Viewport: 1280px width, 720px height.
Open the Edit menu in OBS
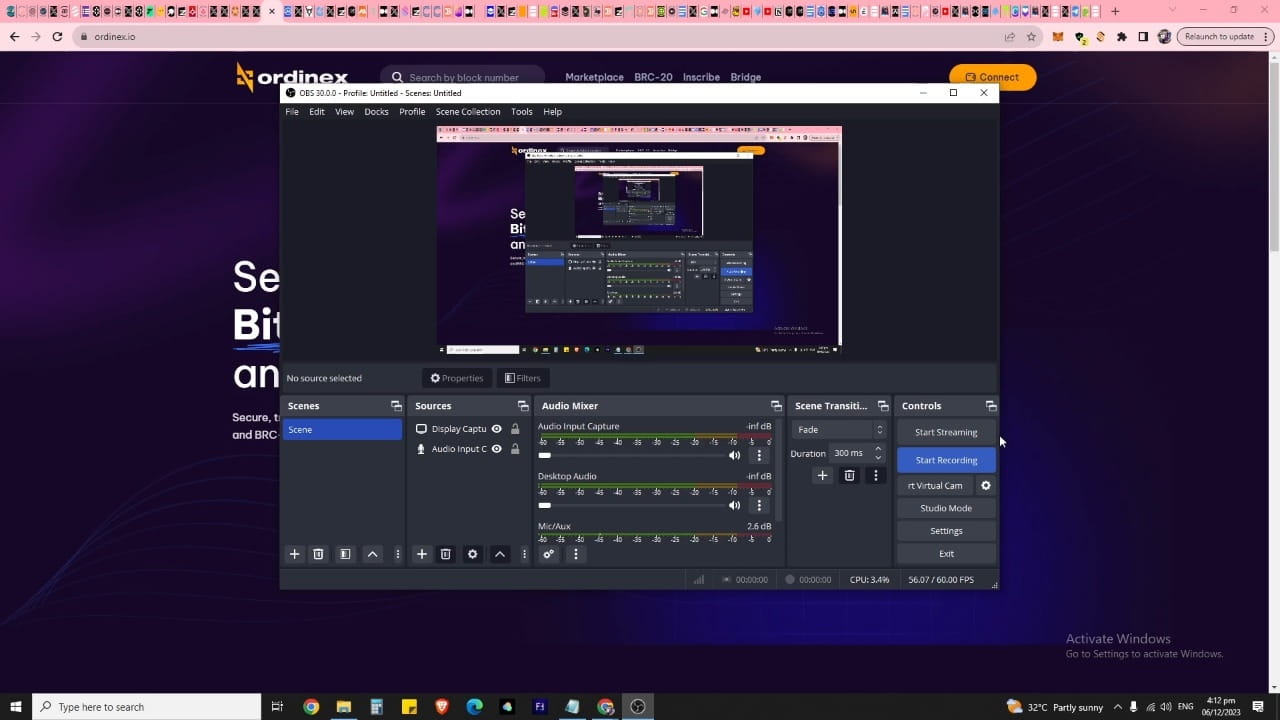click(x=316, y=112)
